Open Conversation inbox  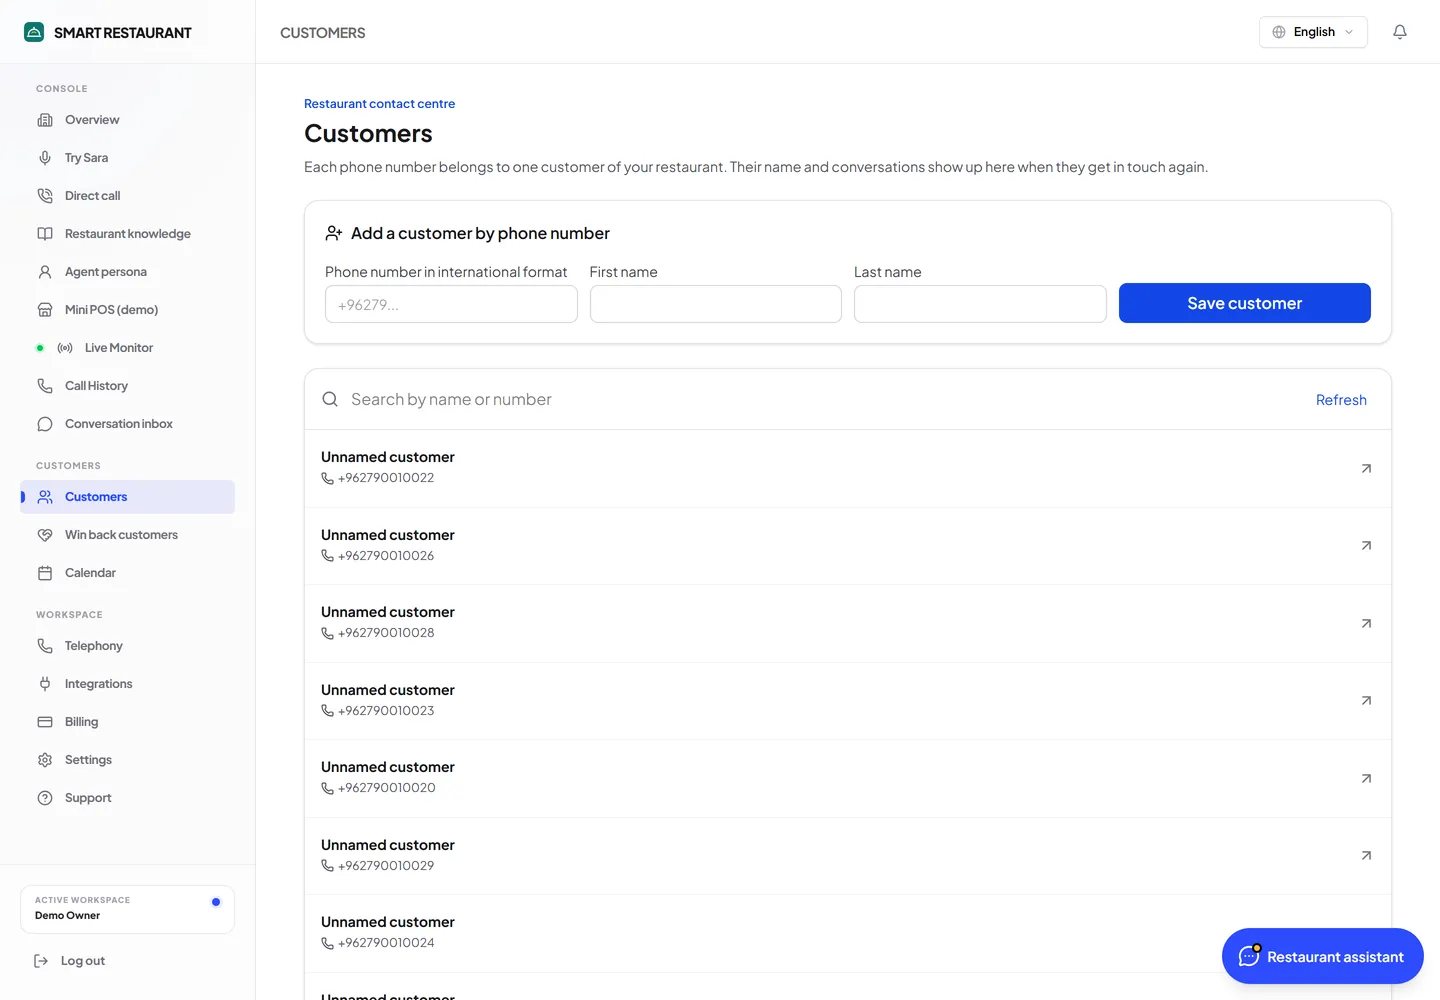[x=127, y=424]
